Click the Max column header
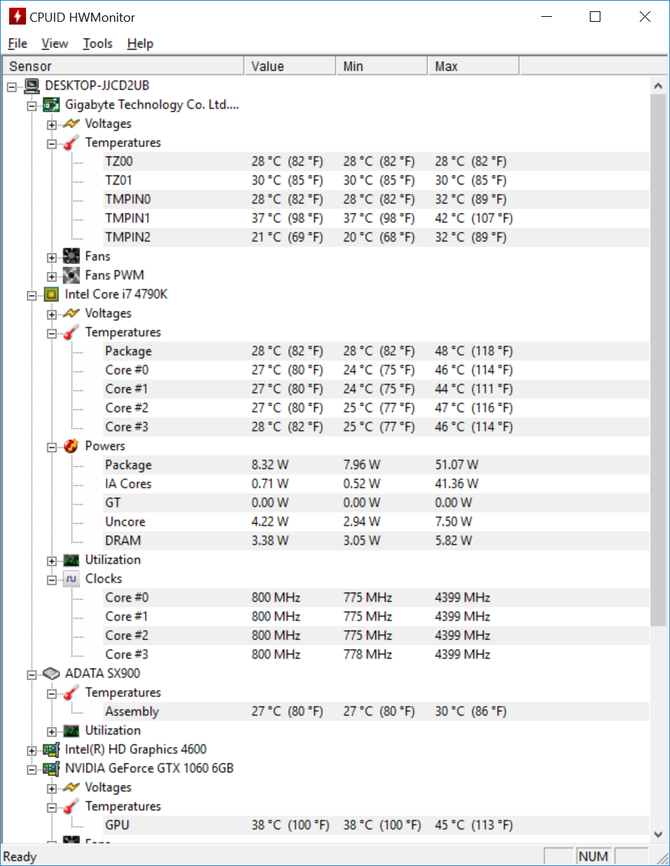The image size is (670, 866). click(x=473, y=66)
